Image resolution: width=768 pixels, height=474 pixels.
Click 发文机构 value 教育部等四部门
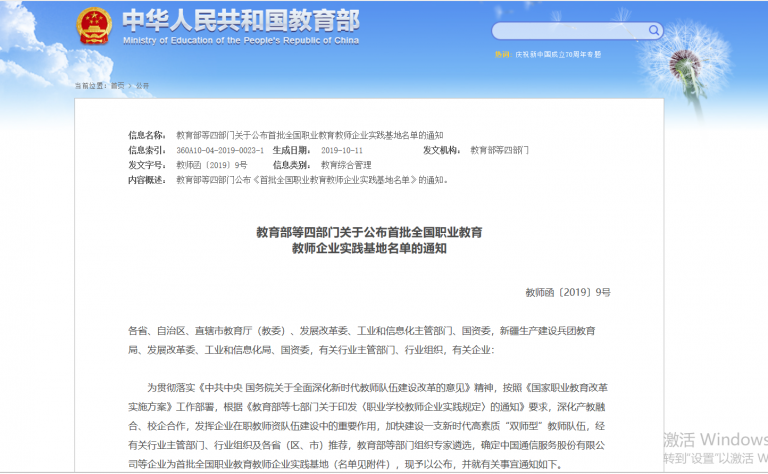point(499,149)
